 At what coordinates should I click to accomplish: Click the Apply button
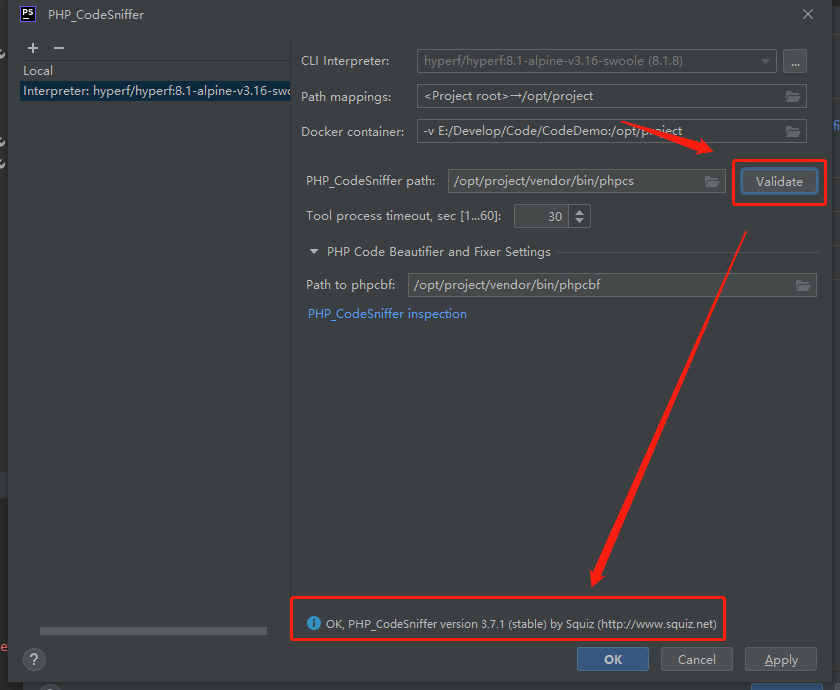(781, 659)
